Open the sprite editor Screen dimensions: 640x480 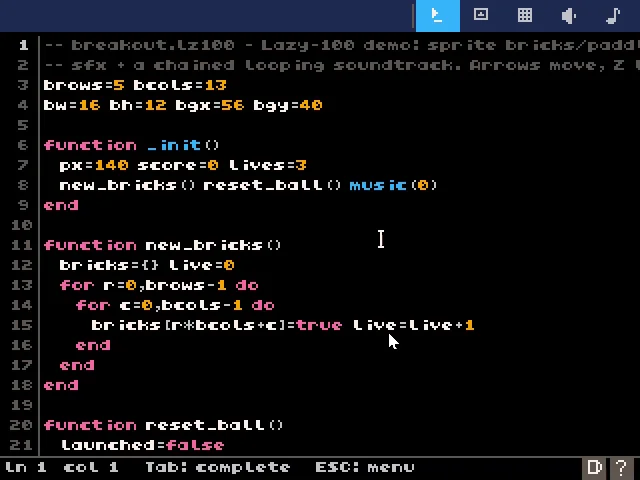(481, 16)
